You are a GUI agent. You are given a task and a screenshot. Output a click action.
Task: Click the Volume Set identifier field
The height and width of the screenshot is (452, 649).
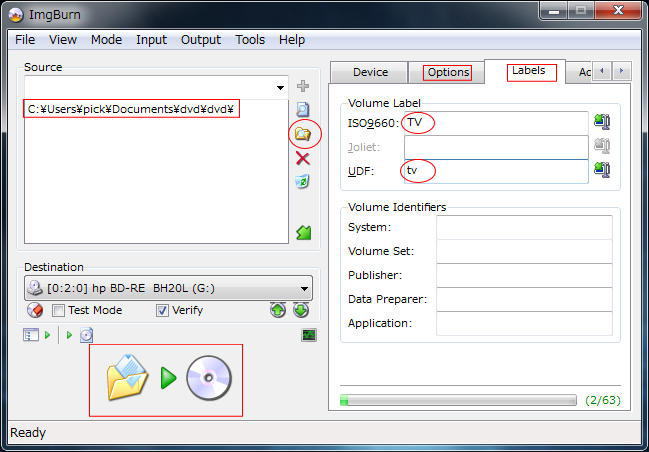coord(524,251)
